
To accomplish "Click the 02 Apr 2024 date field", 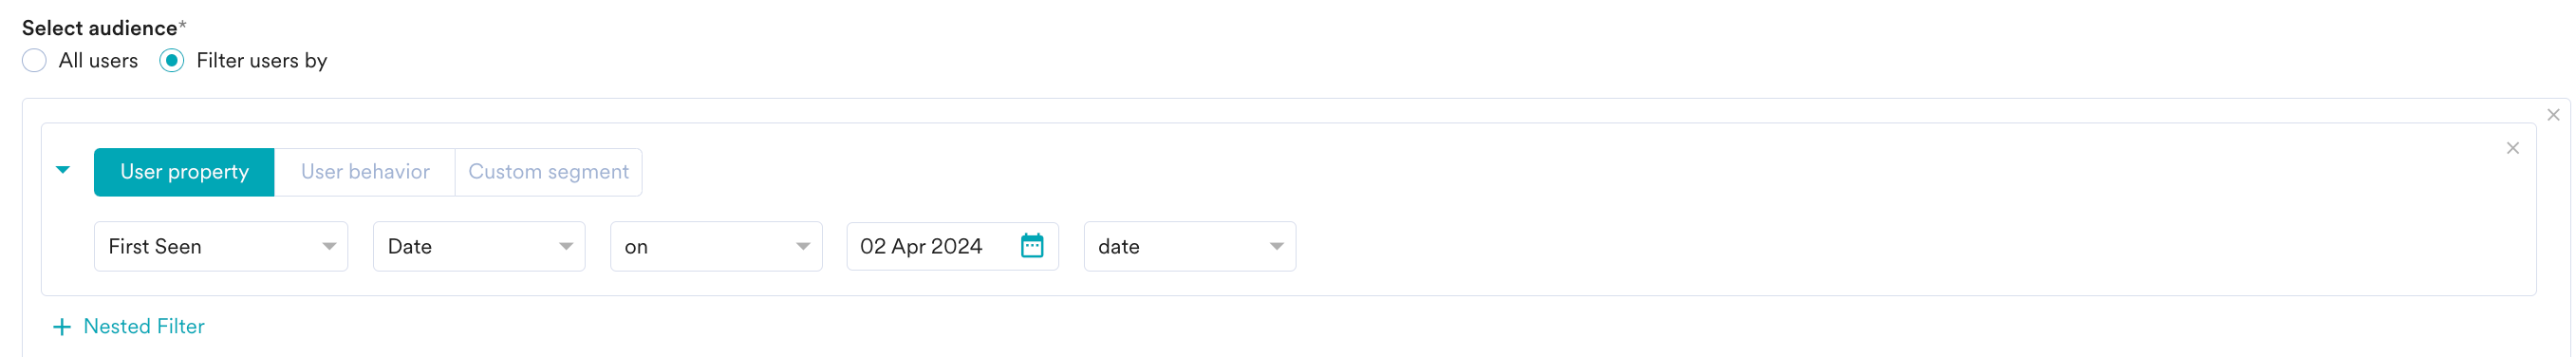I will coord(952,246).
